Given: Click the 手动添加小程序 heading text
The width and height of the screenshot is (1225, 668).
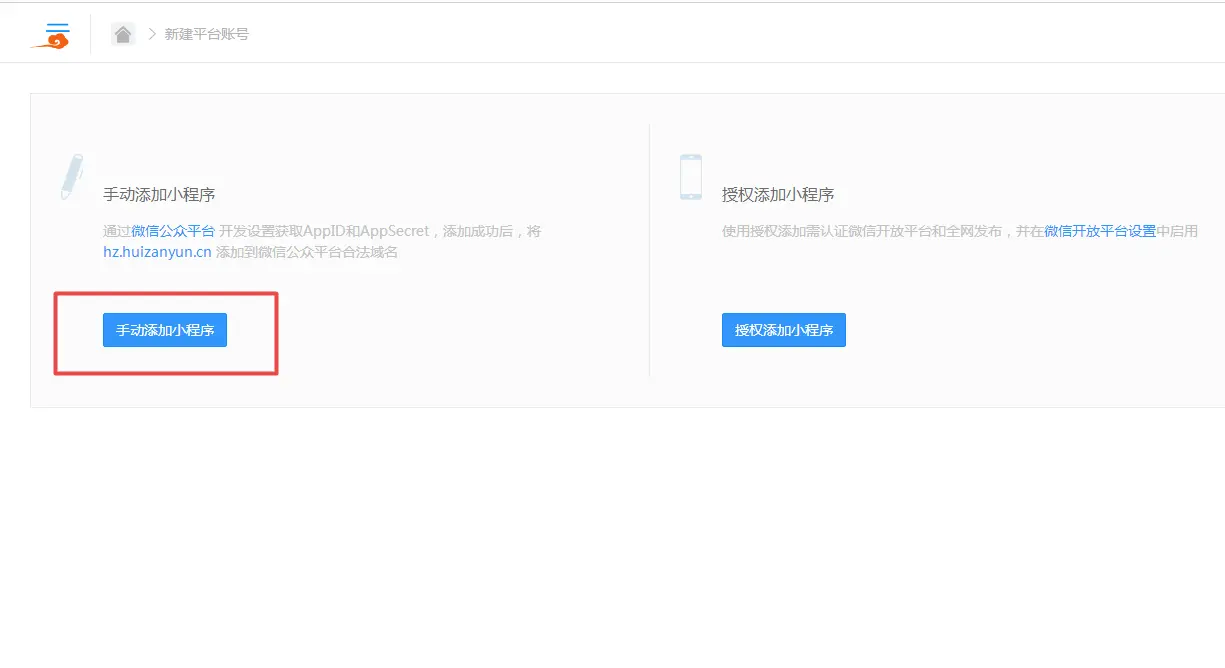Looking at the screenshot, I should [x=159, y=194].
